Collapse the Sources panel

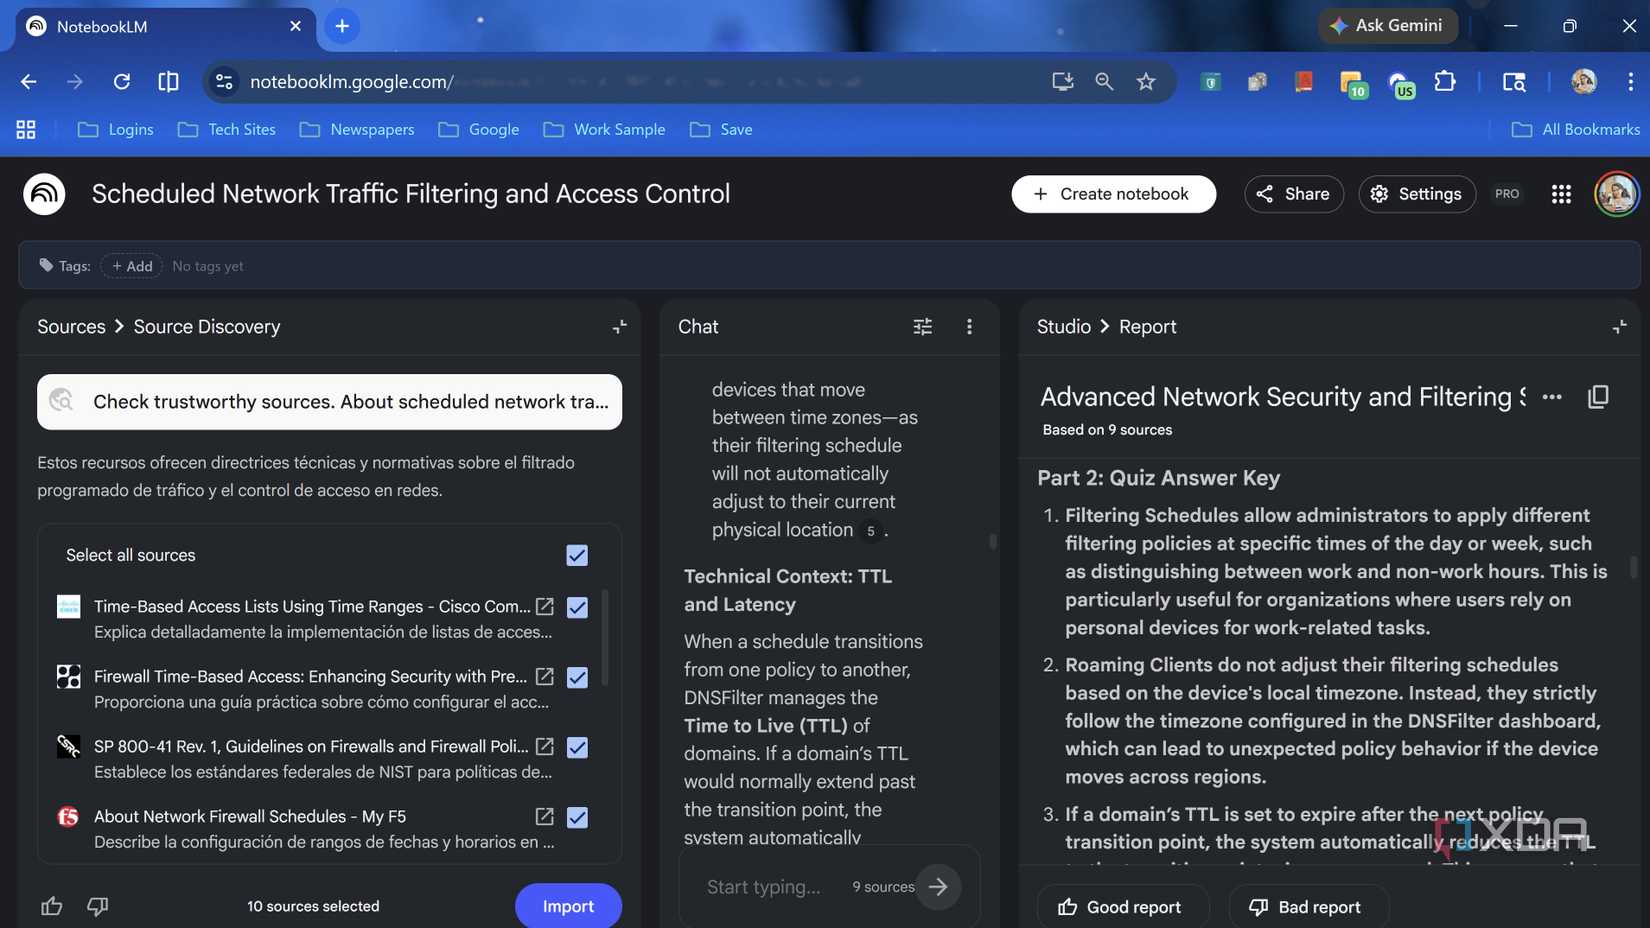[619, 327]
